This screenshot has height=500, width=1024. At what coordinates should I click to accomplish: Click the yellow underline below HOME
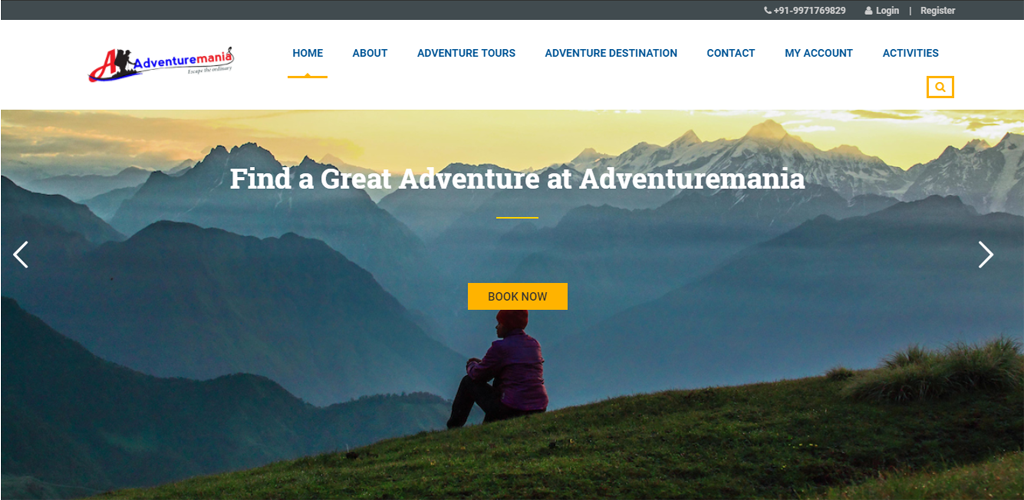308,76
